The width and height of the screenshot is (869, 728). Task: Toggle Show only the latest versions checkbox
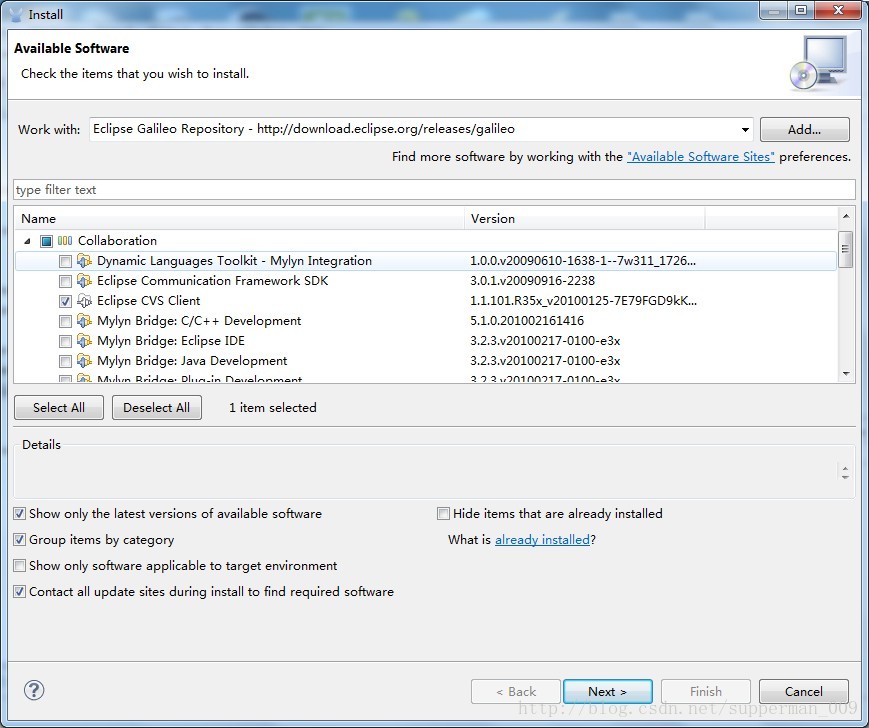tap(19, 514)
